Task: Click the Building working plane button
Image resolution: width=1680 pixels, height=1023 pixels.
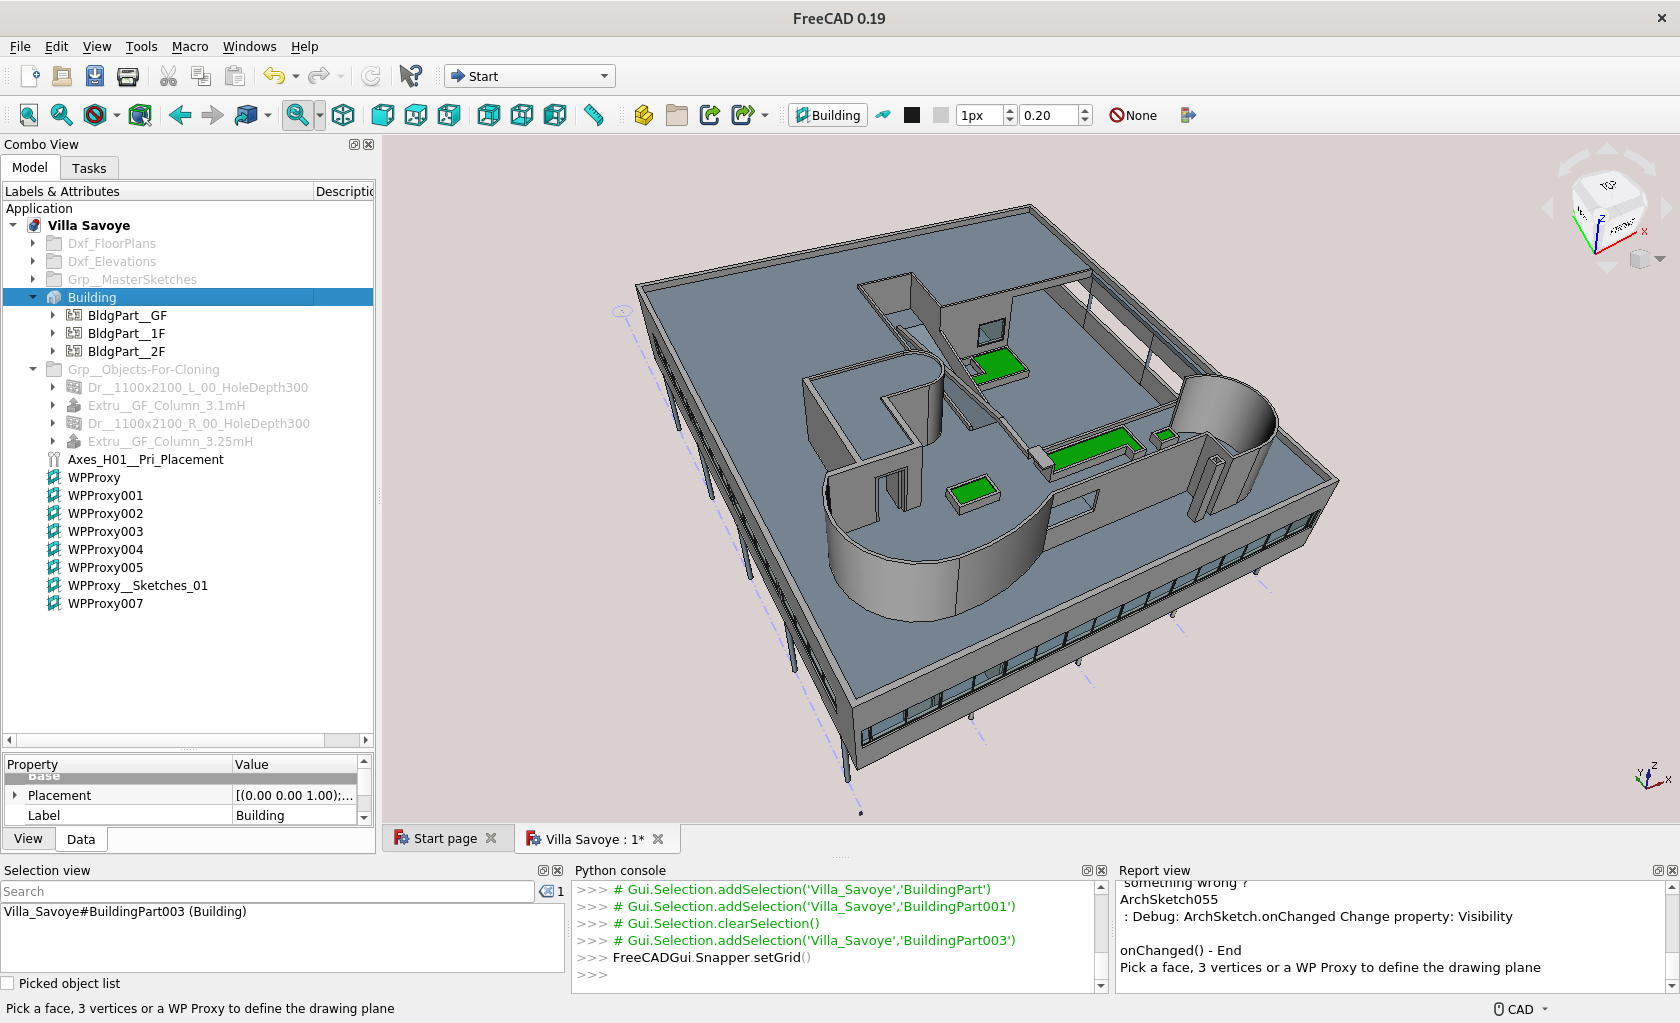Action: click(x=828, y=115)
